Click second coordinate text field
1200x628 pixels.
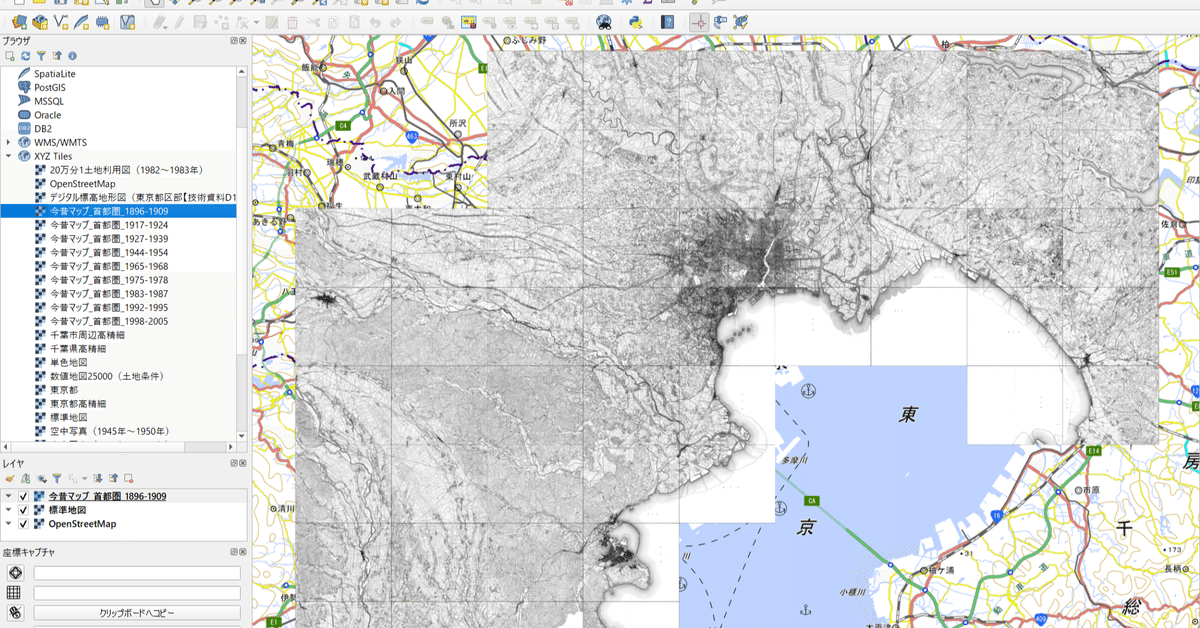click(137, 593)
